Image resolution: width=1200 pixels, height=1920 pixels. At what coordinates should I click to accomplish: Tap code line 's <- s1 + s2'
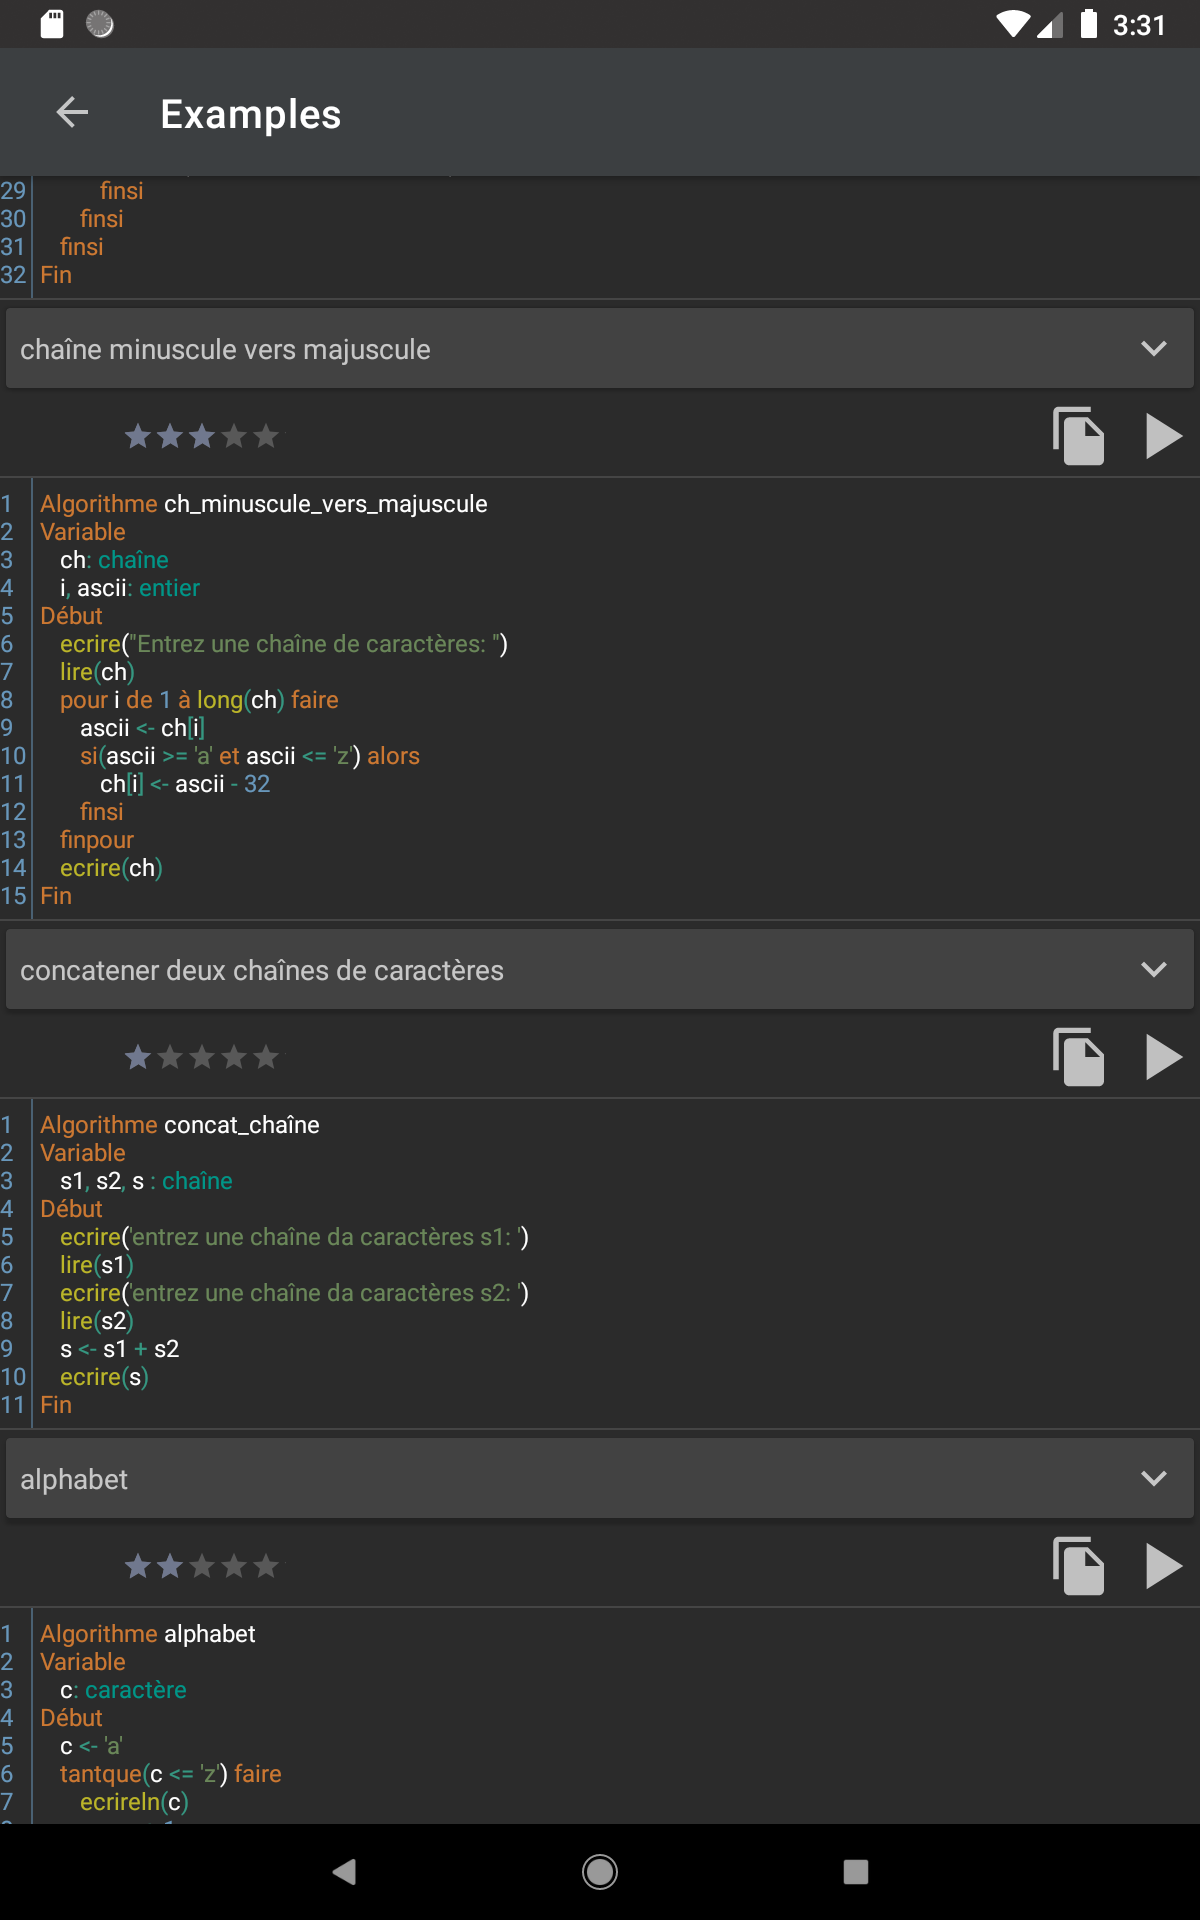coord(120,1349)
